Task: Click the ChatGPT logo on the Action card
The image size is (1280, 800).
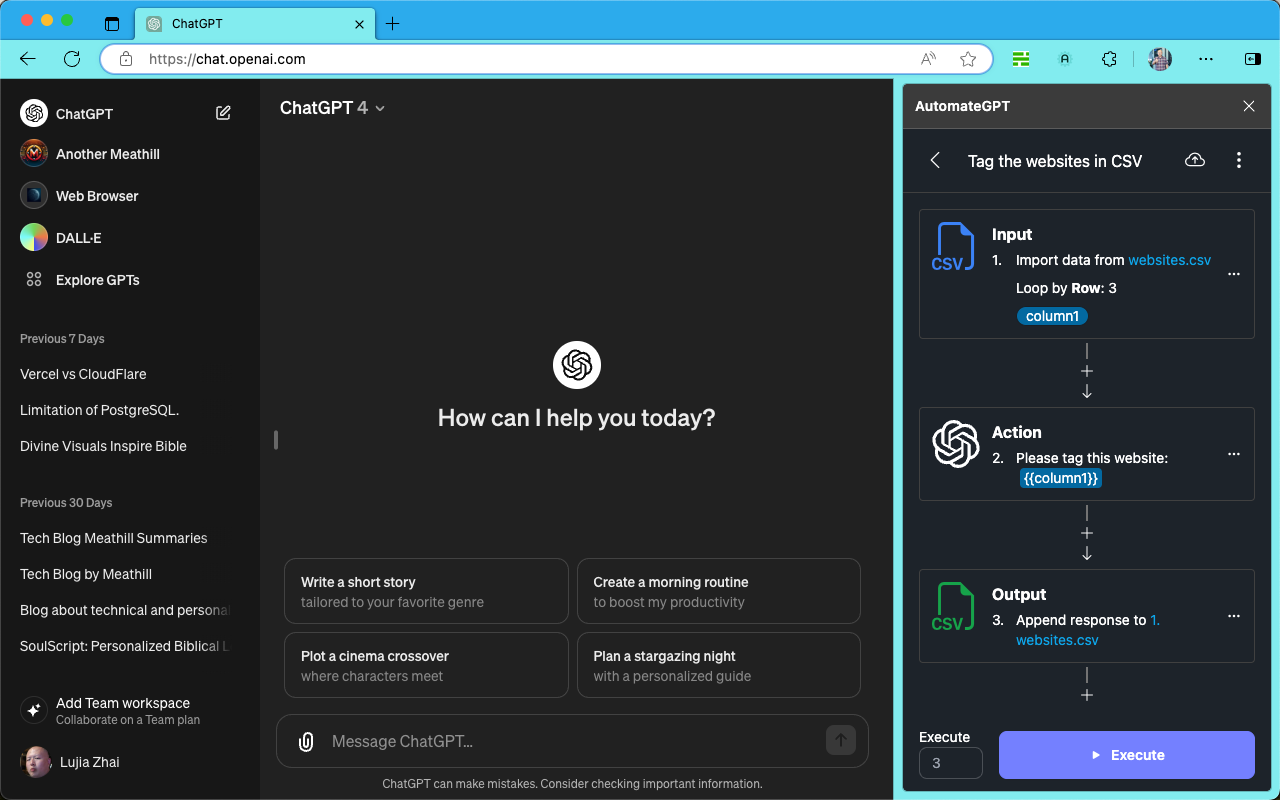Action: coord(955,445)
